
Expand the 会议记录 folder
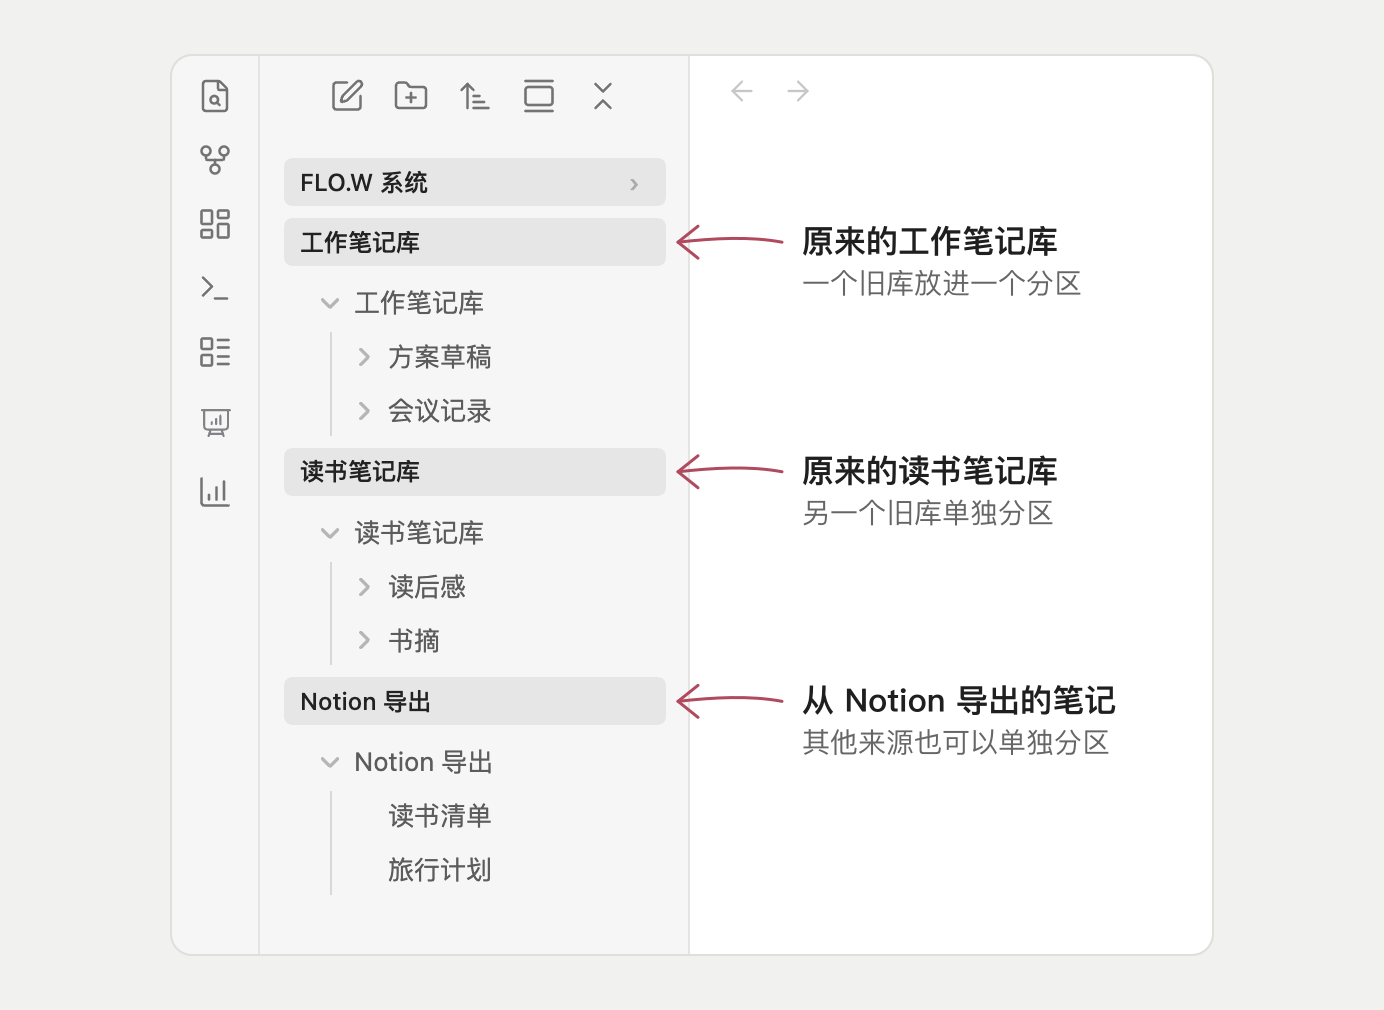pos(364,411)
